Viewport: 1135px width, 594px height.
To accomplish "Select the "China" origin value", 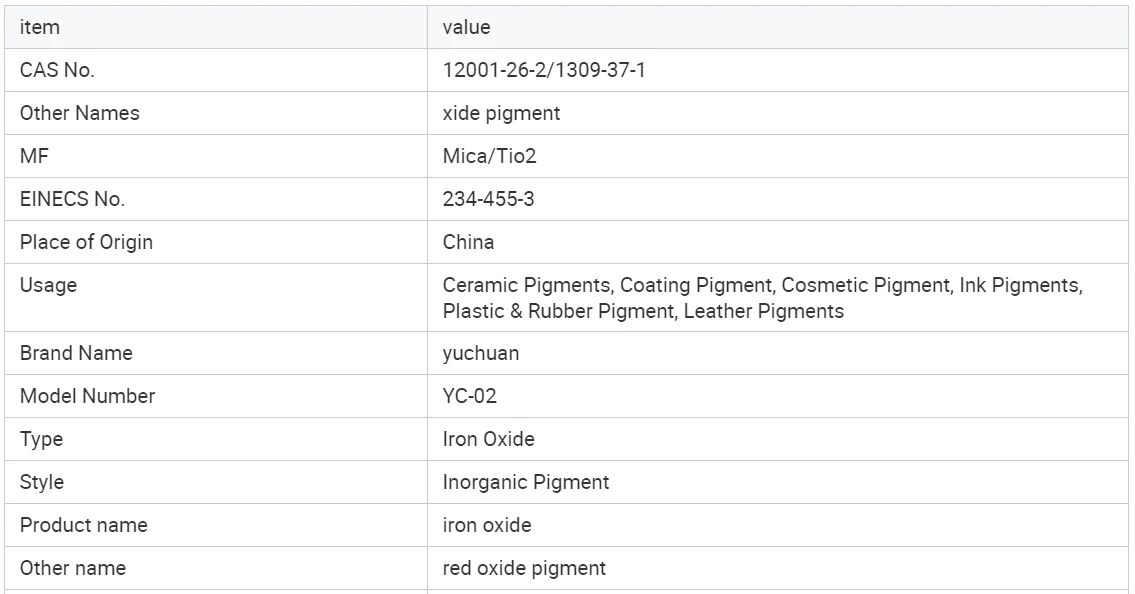I will (x=468, y=242).
